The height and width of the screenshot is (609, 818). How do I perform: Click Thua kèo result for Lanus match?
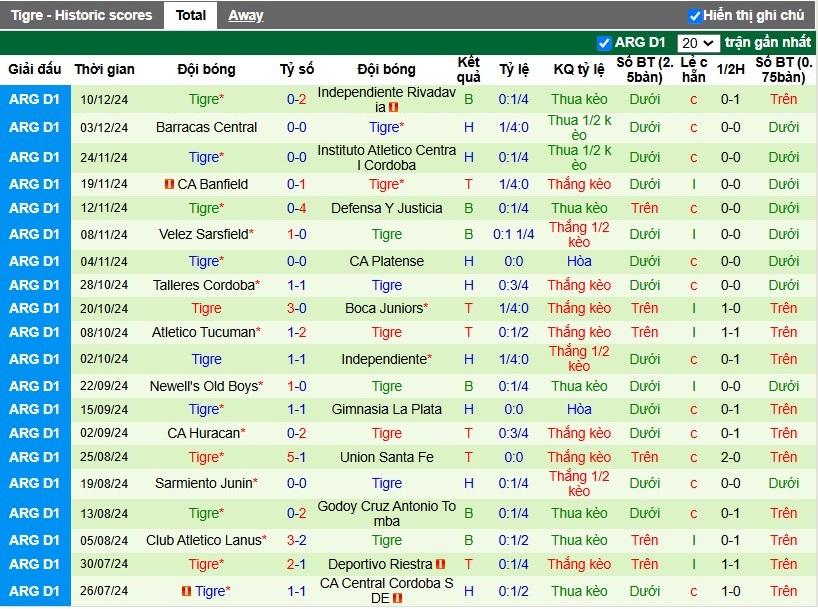coord(579,540)
